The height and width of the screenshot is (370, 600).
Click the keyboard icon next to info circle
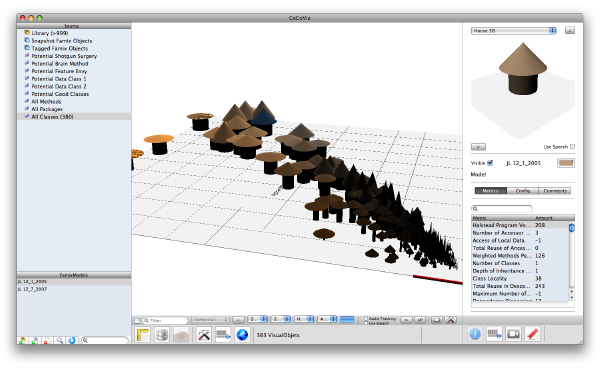click(x=494, y=334)
